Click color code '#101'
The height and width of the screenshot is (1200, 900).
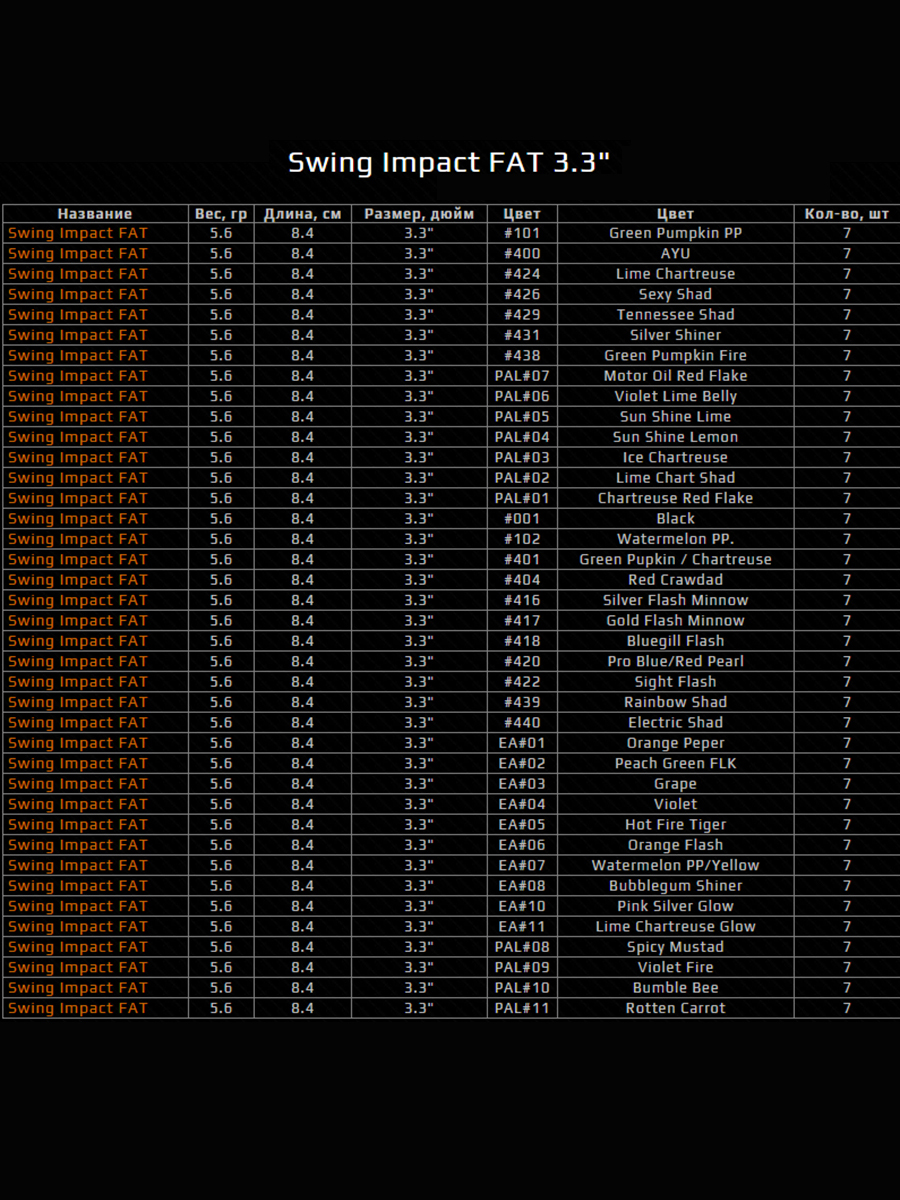522,233
